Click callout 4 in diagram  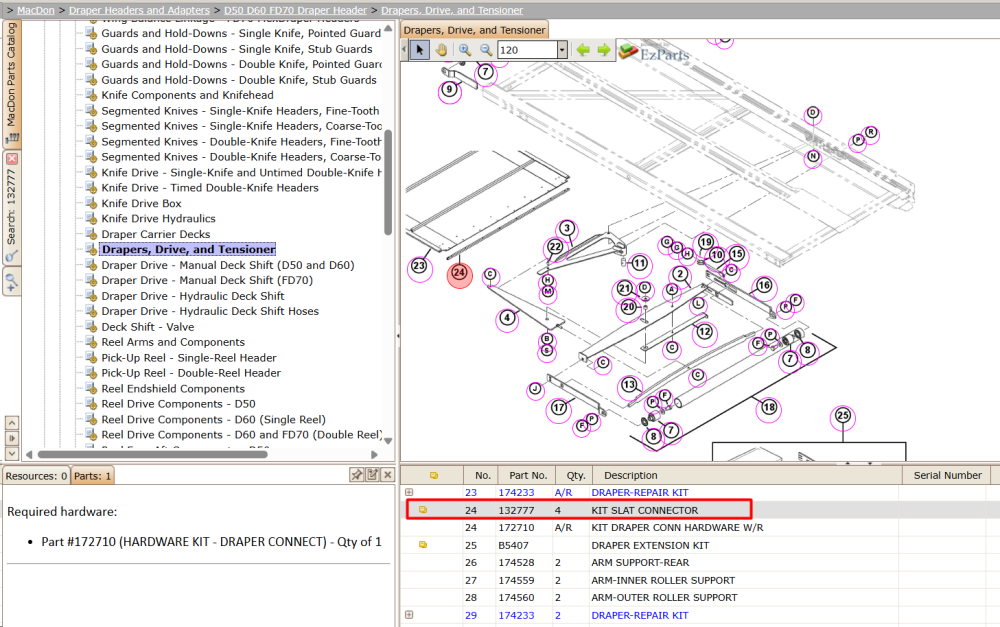tap(507, 318)
